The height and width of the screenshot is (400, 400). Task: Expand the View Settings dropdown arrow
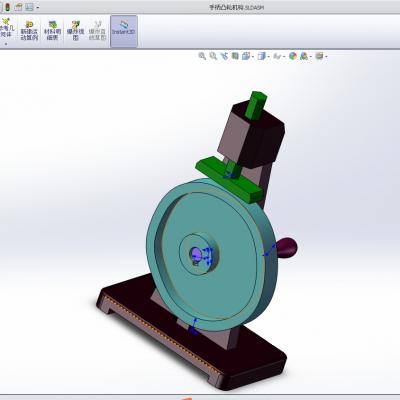point(326,57)
